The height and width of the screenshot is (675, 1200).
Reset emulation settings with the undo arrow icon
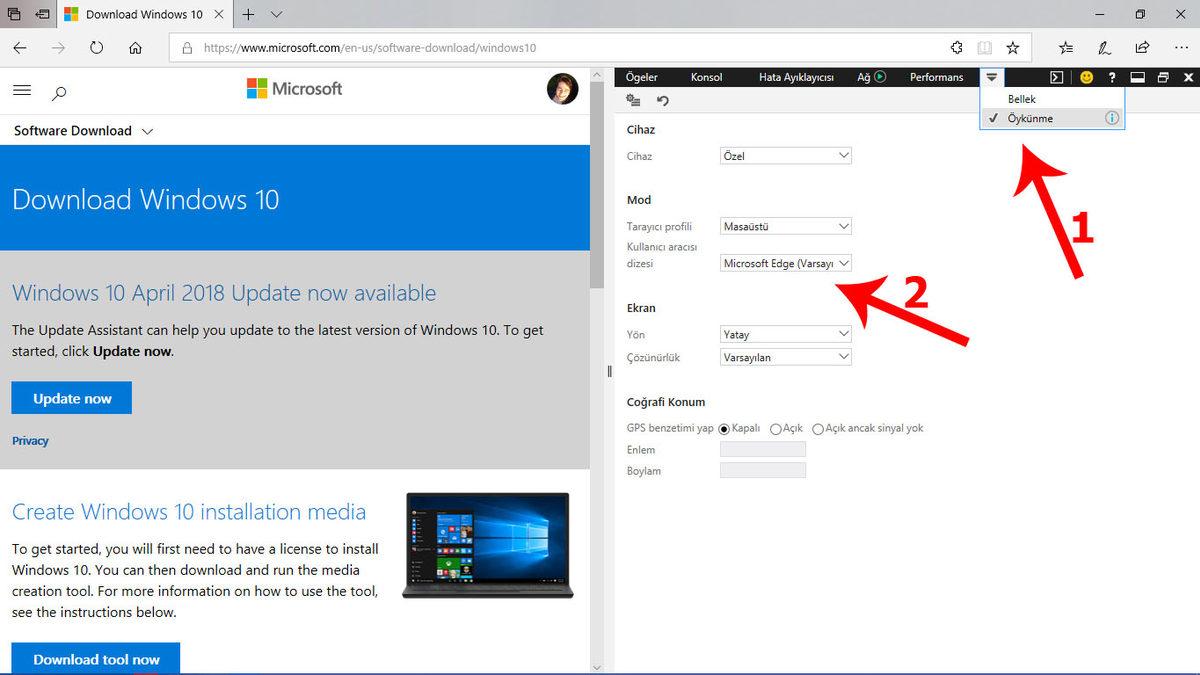click(x=661, y=100)
